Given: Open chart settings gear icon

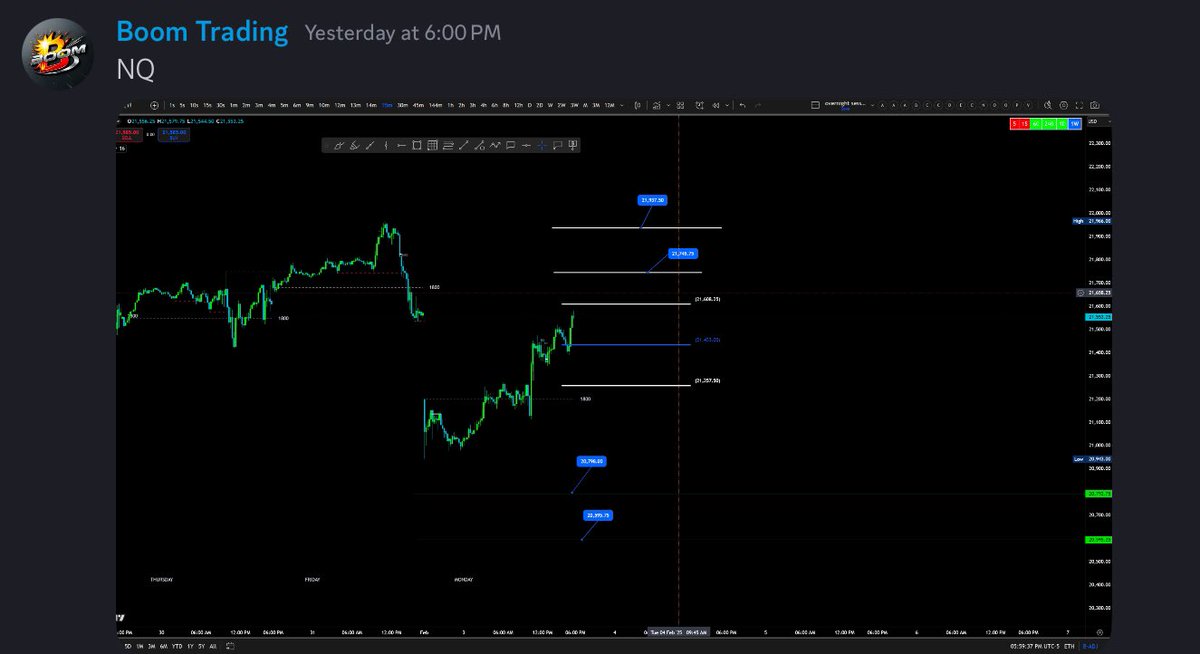Looking at the screenshot, I should point(1063,104).
